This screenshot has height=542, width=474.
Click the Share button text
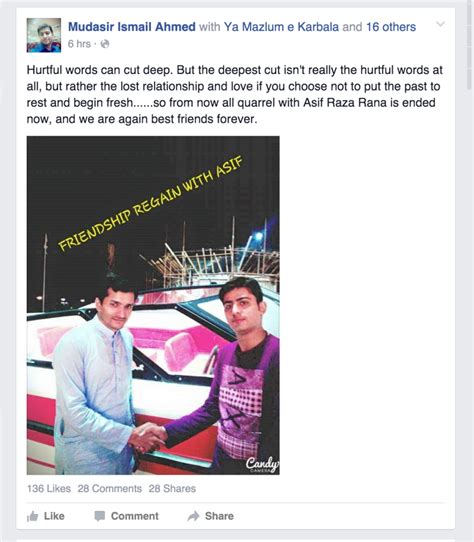[219, 516]
